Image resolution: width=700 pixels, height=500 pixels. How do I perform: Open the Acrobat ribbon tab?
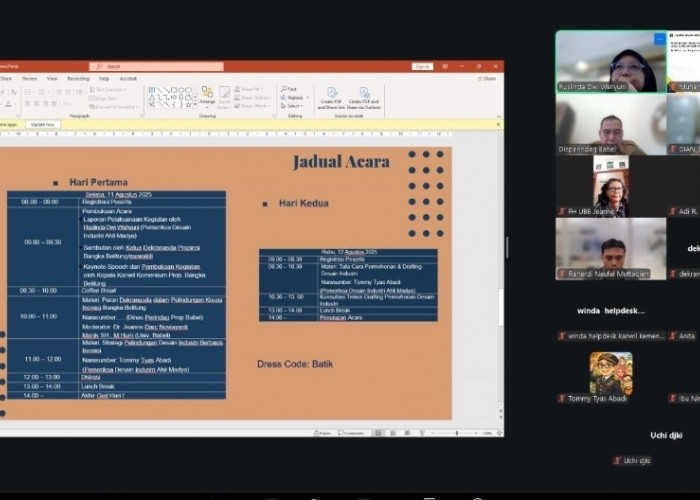128,79
